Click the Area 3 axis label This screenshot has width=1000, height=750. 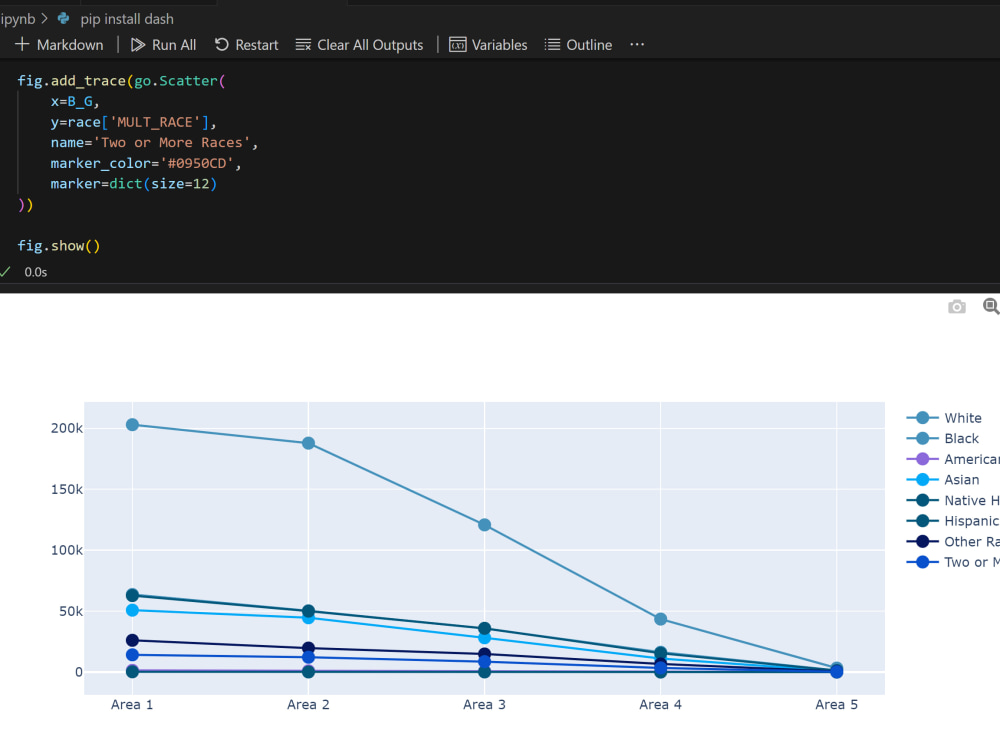pos(484,705)
